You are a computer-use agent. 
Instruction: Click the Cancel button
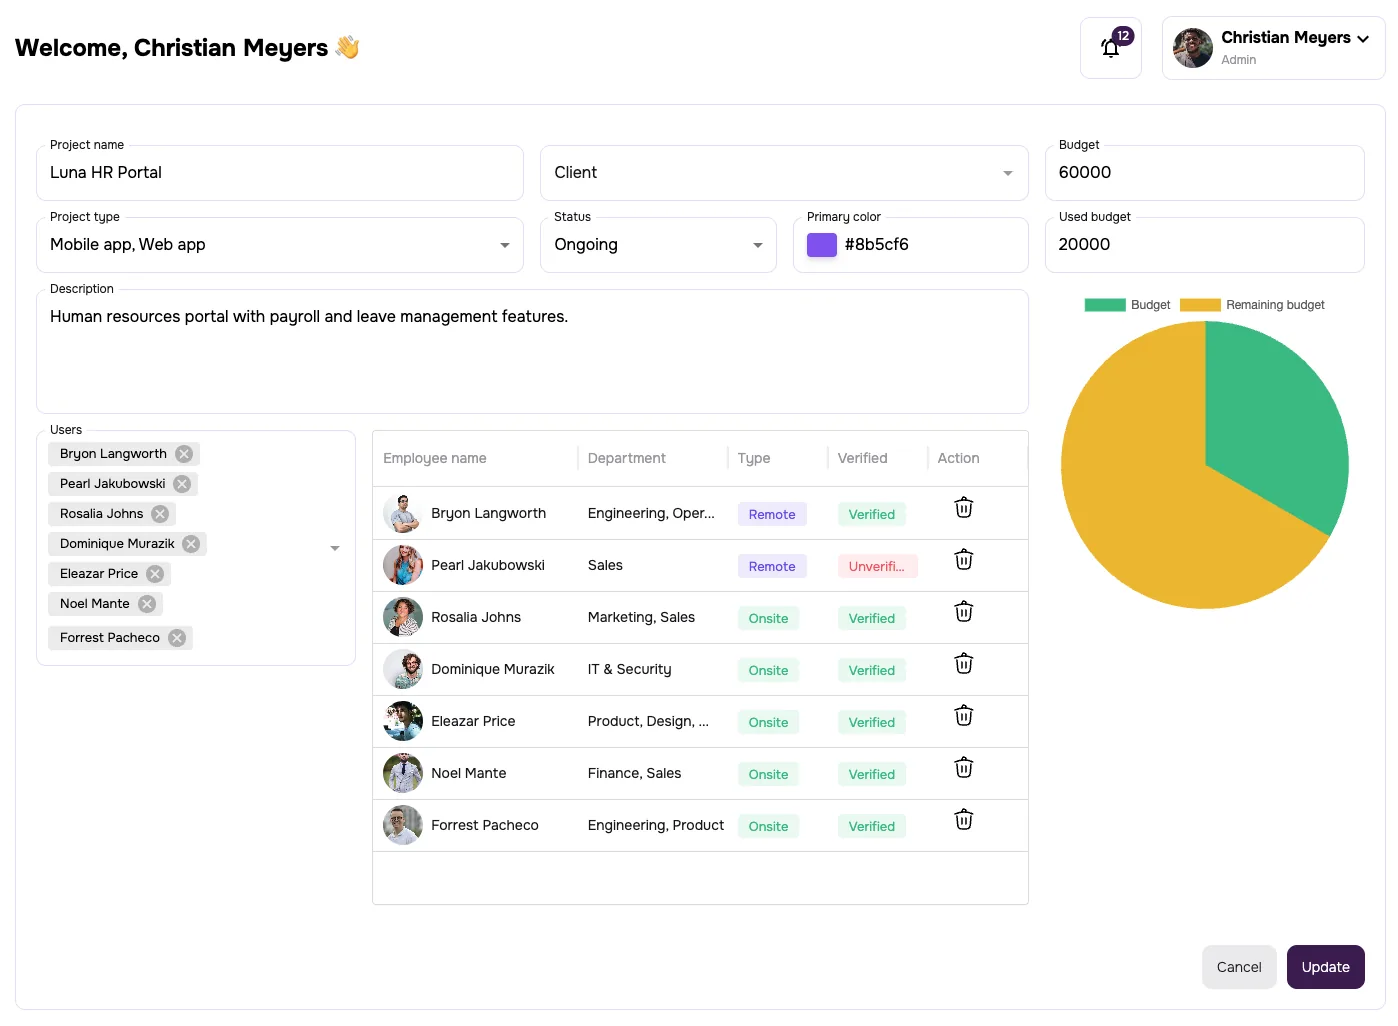(x=1239, y=967)
